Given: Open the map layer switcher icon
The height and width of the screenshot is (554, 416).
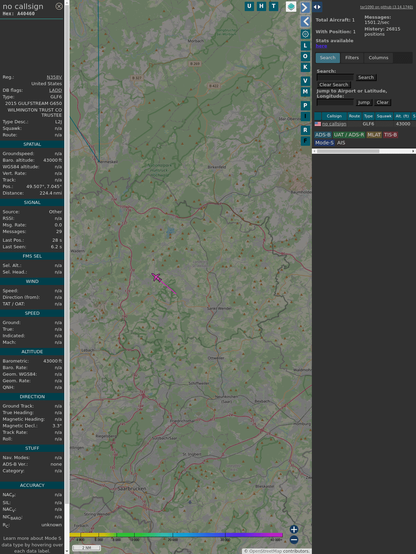Looking at the screenshot, I should click(x=291, y=6).
